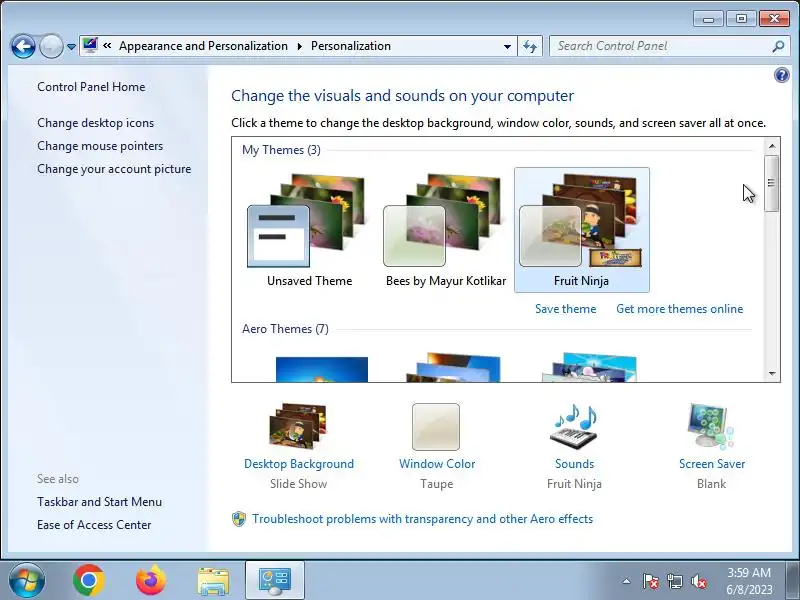This screenshot has height=600, width=800.
Task: Launch Firefox from taskbar
Action: click(151, 580)
